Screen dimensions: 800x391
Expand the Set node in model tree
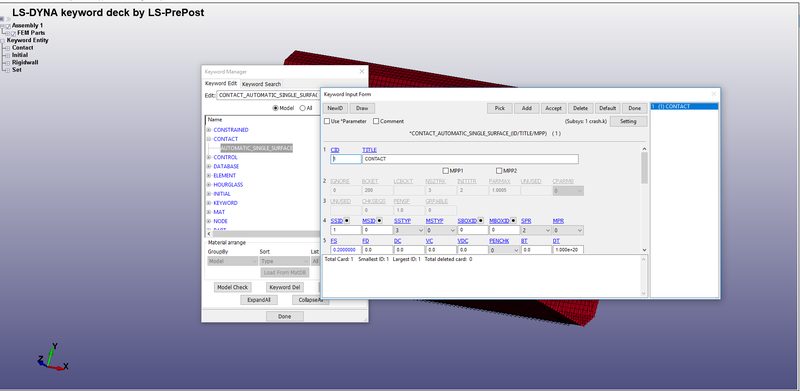[x=8, y=70]
